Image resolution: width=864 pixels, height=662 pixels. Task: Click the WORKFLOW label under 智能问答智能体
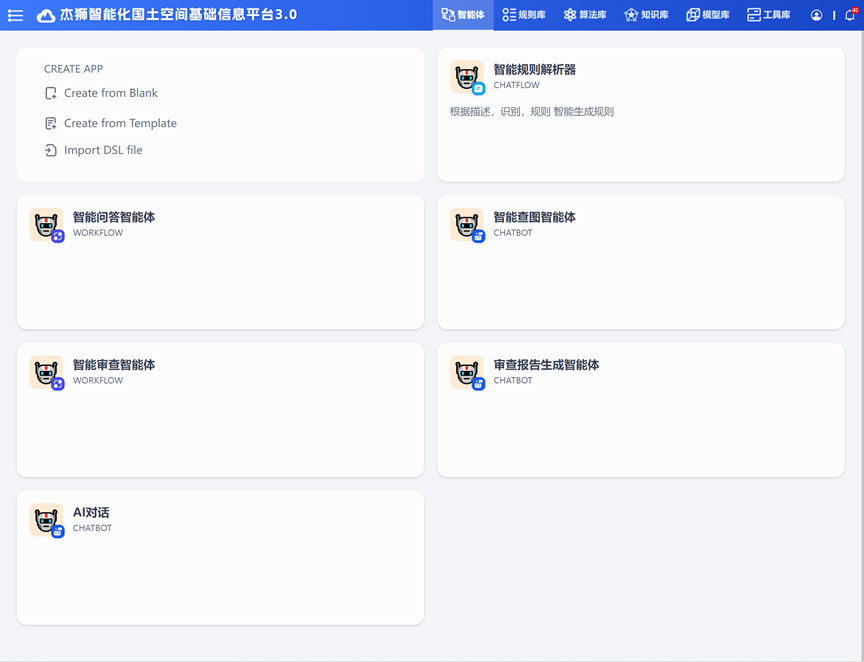(98, 233)
